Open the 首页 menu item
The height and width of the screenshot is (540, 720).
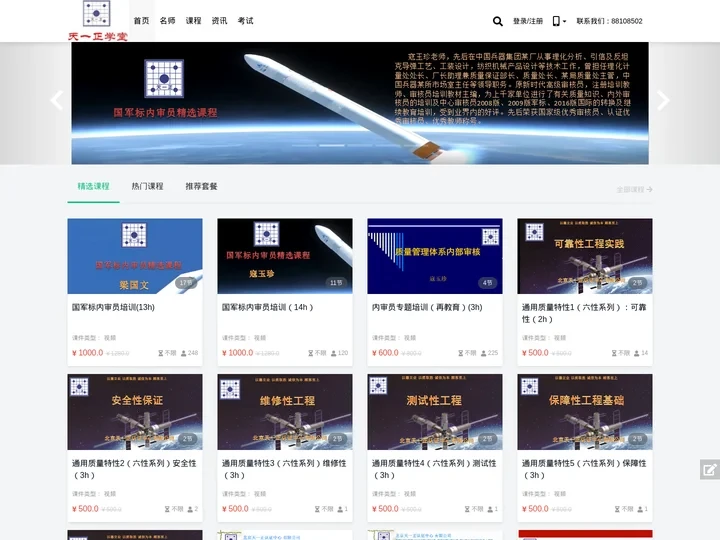[x=141, y=21]
